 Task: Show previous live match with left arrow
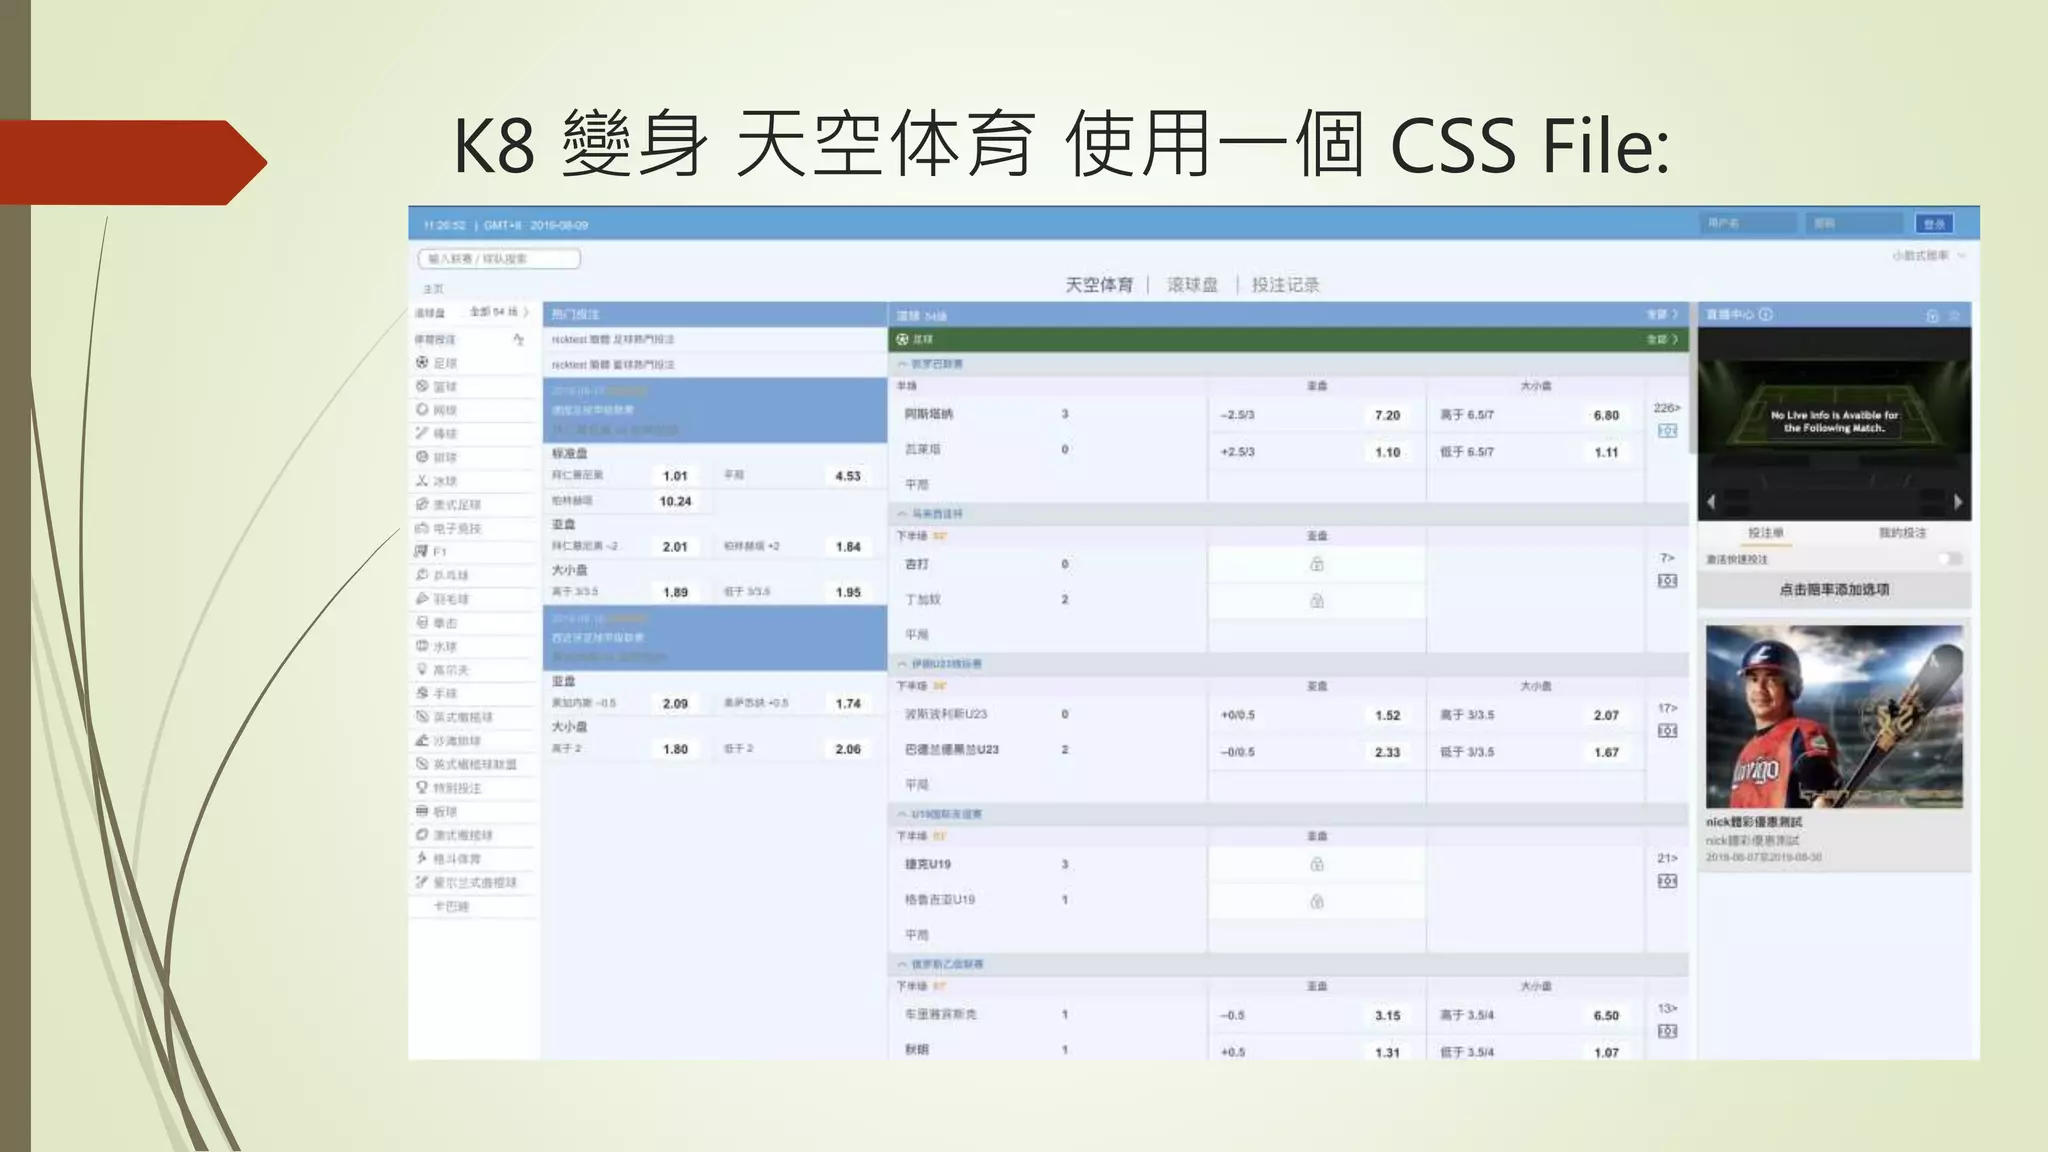[x=1711, y=501]
